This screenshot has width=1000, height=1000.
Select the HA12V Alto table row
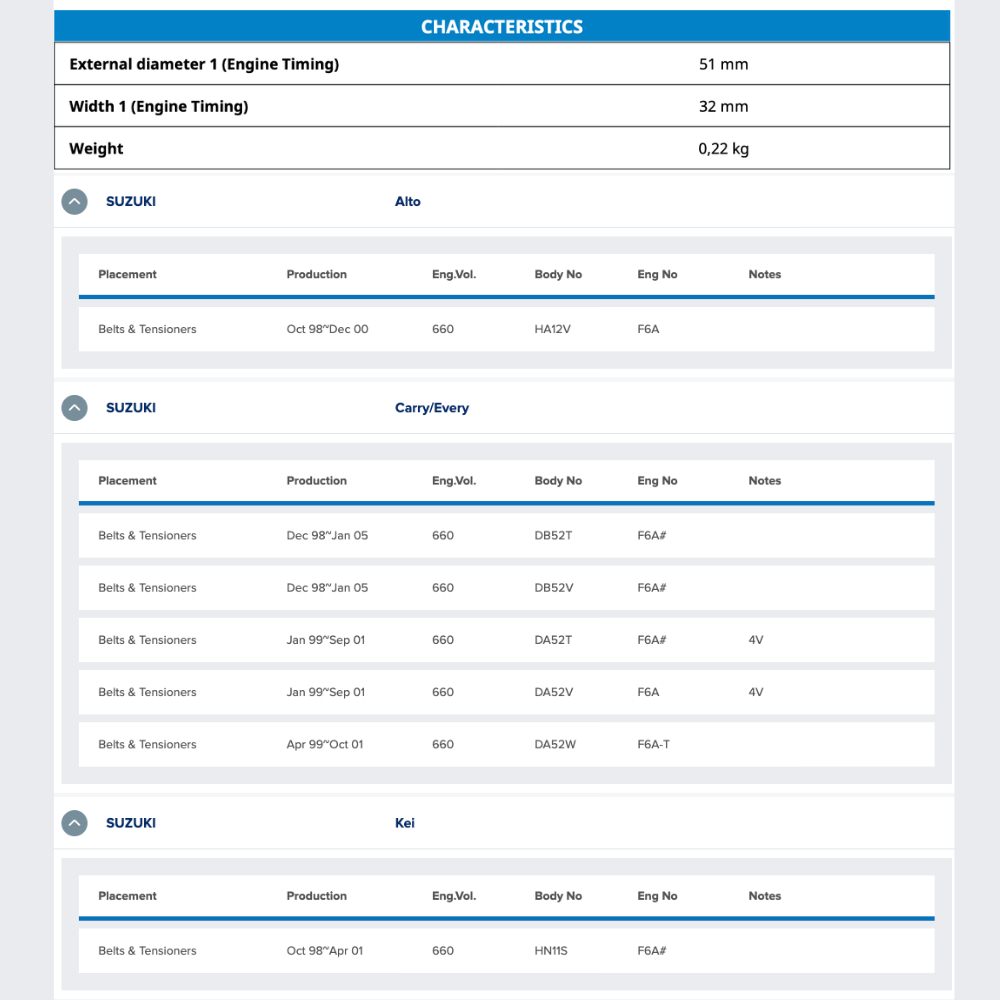pyautogui.click(x=506, y=329)
